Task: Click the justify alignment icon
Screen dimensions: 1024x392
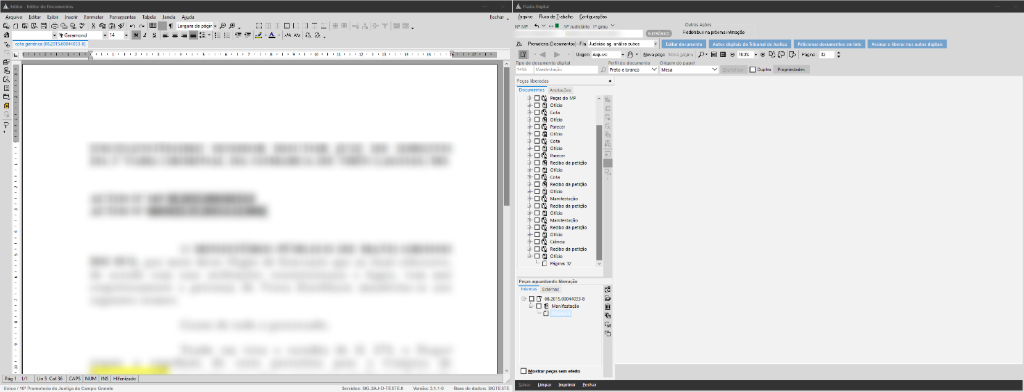Action: pyautogui.click(x=193, y=35)
